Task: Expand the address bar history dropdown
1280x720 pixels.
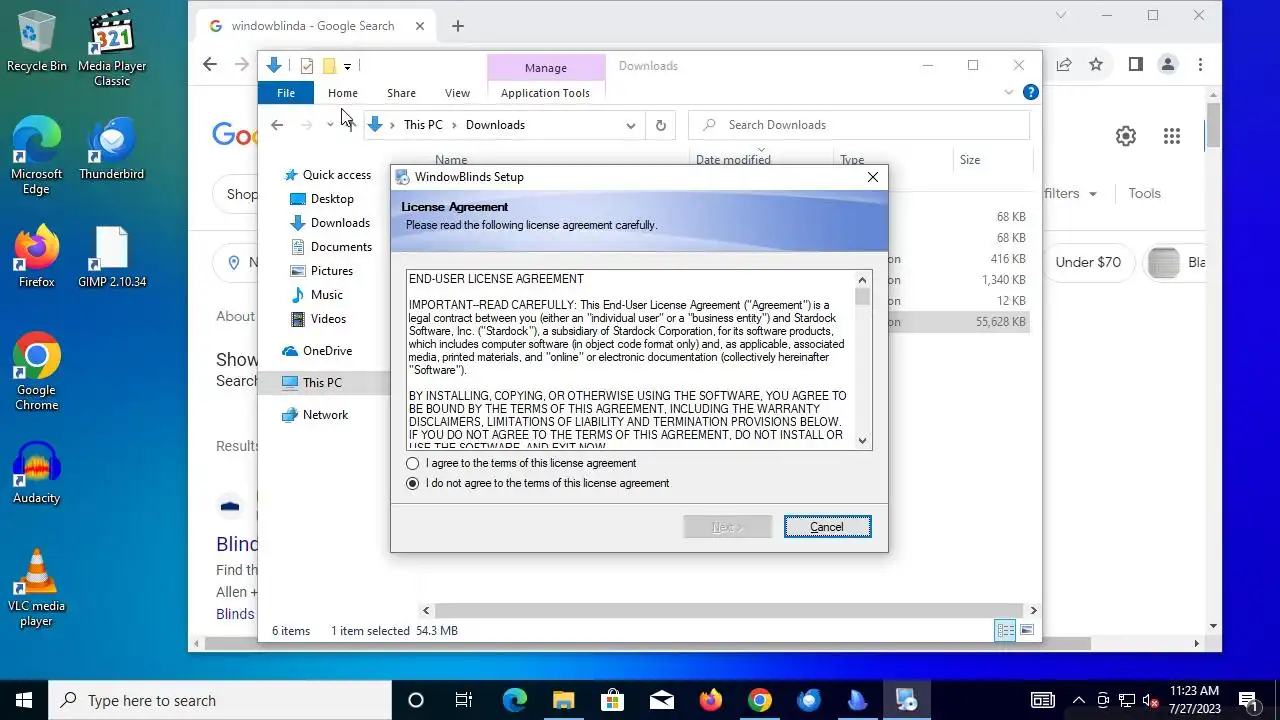Action: [630, 125]
